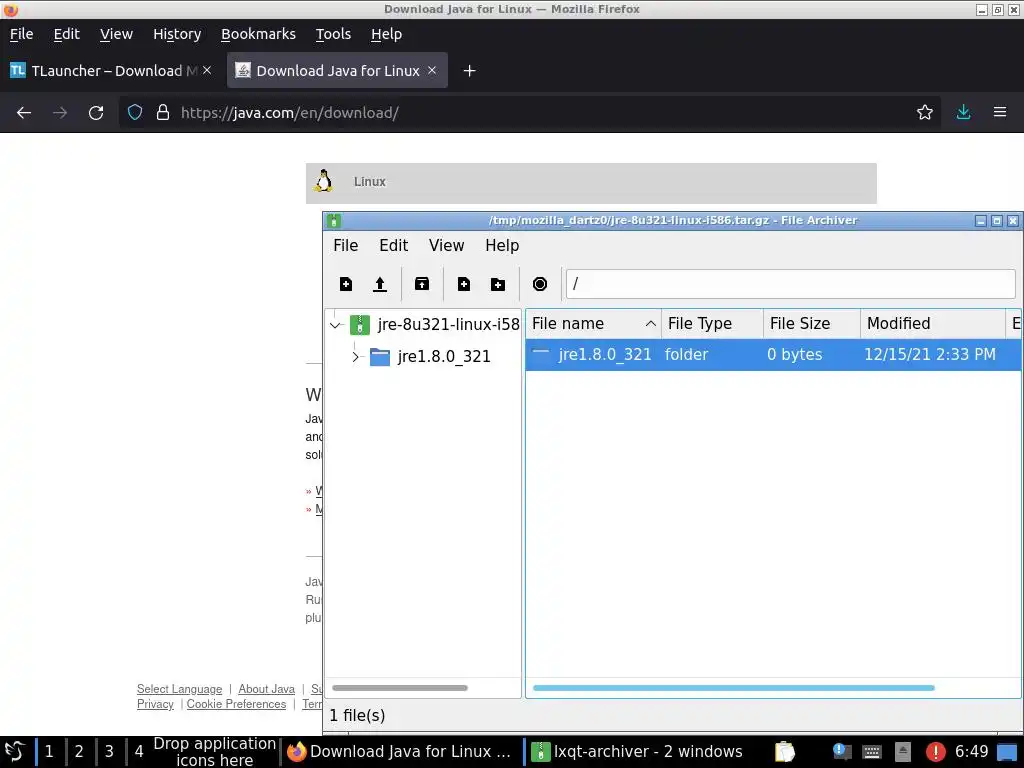Click the red alert tray icon
This screenshot has height=768, width=1024.
point(935,752)
